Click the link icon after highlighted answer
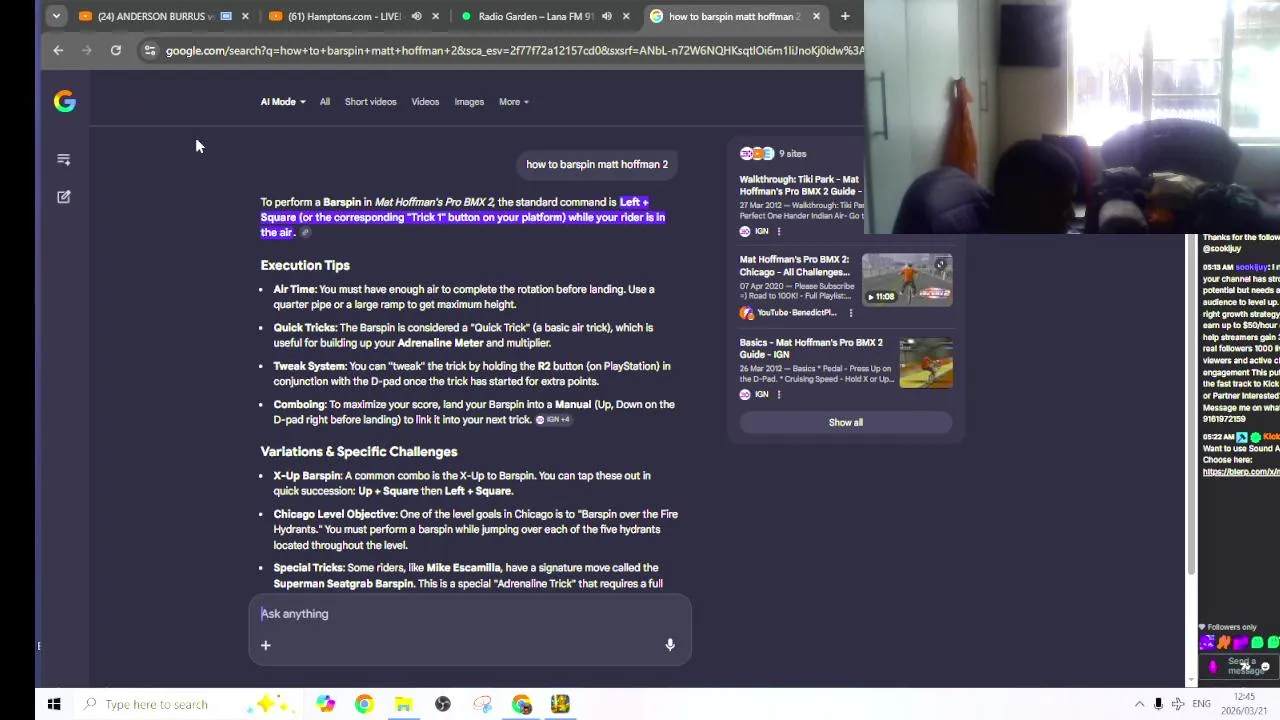The height and width of the screenshot is (720, 1280). (306, 233)
